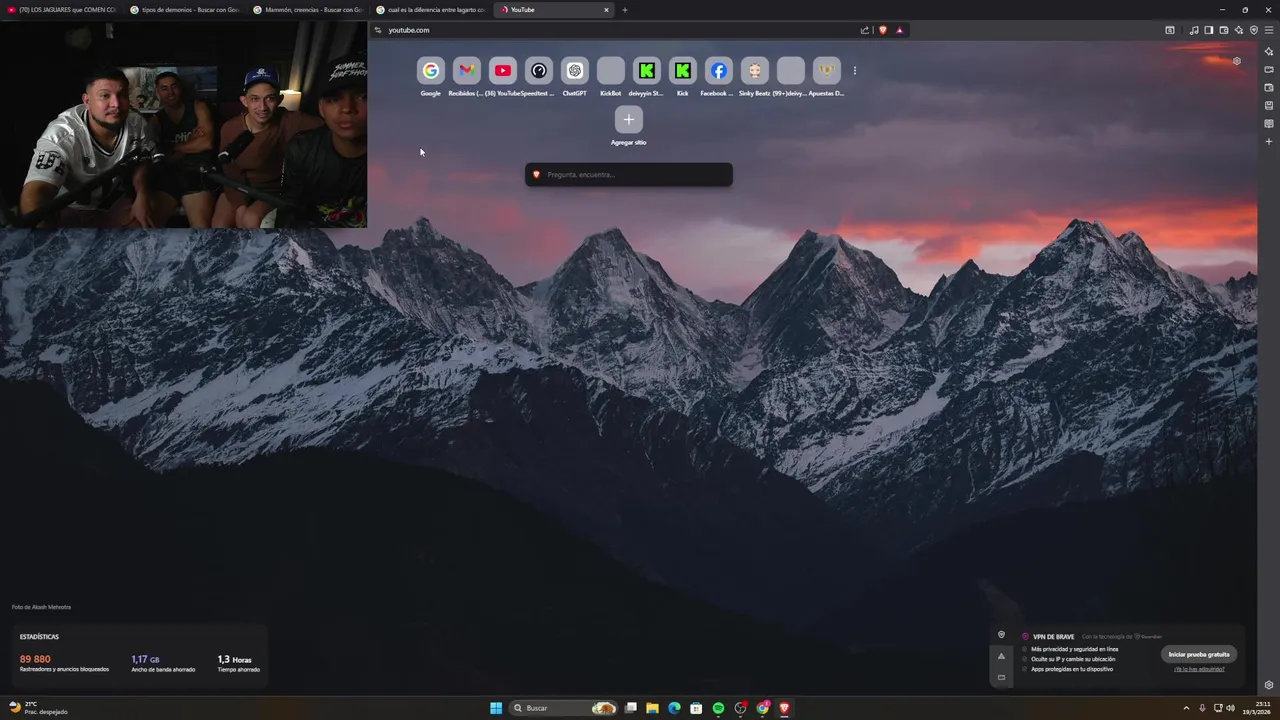Open the Windows Start menu
Image resolution: width=1280 pixels, height=720 pixels.
pos(496,708)
